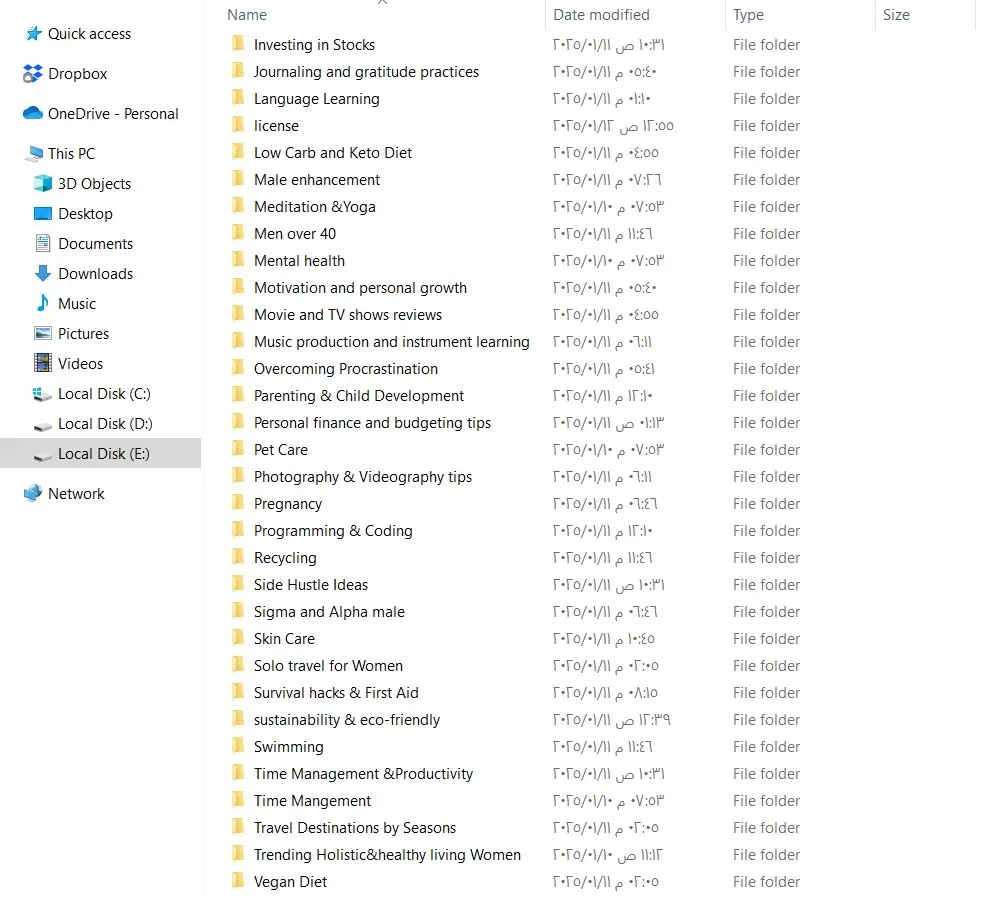Click folder icon beside Recycling
The image size is (982, 902).
238,557
